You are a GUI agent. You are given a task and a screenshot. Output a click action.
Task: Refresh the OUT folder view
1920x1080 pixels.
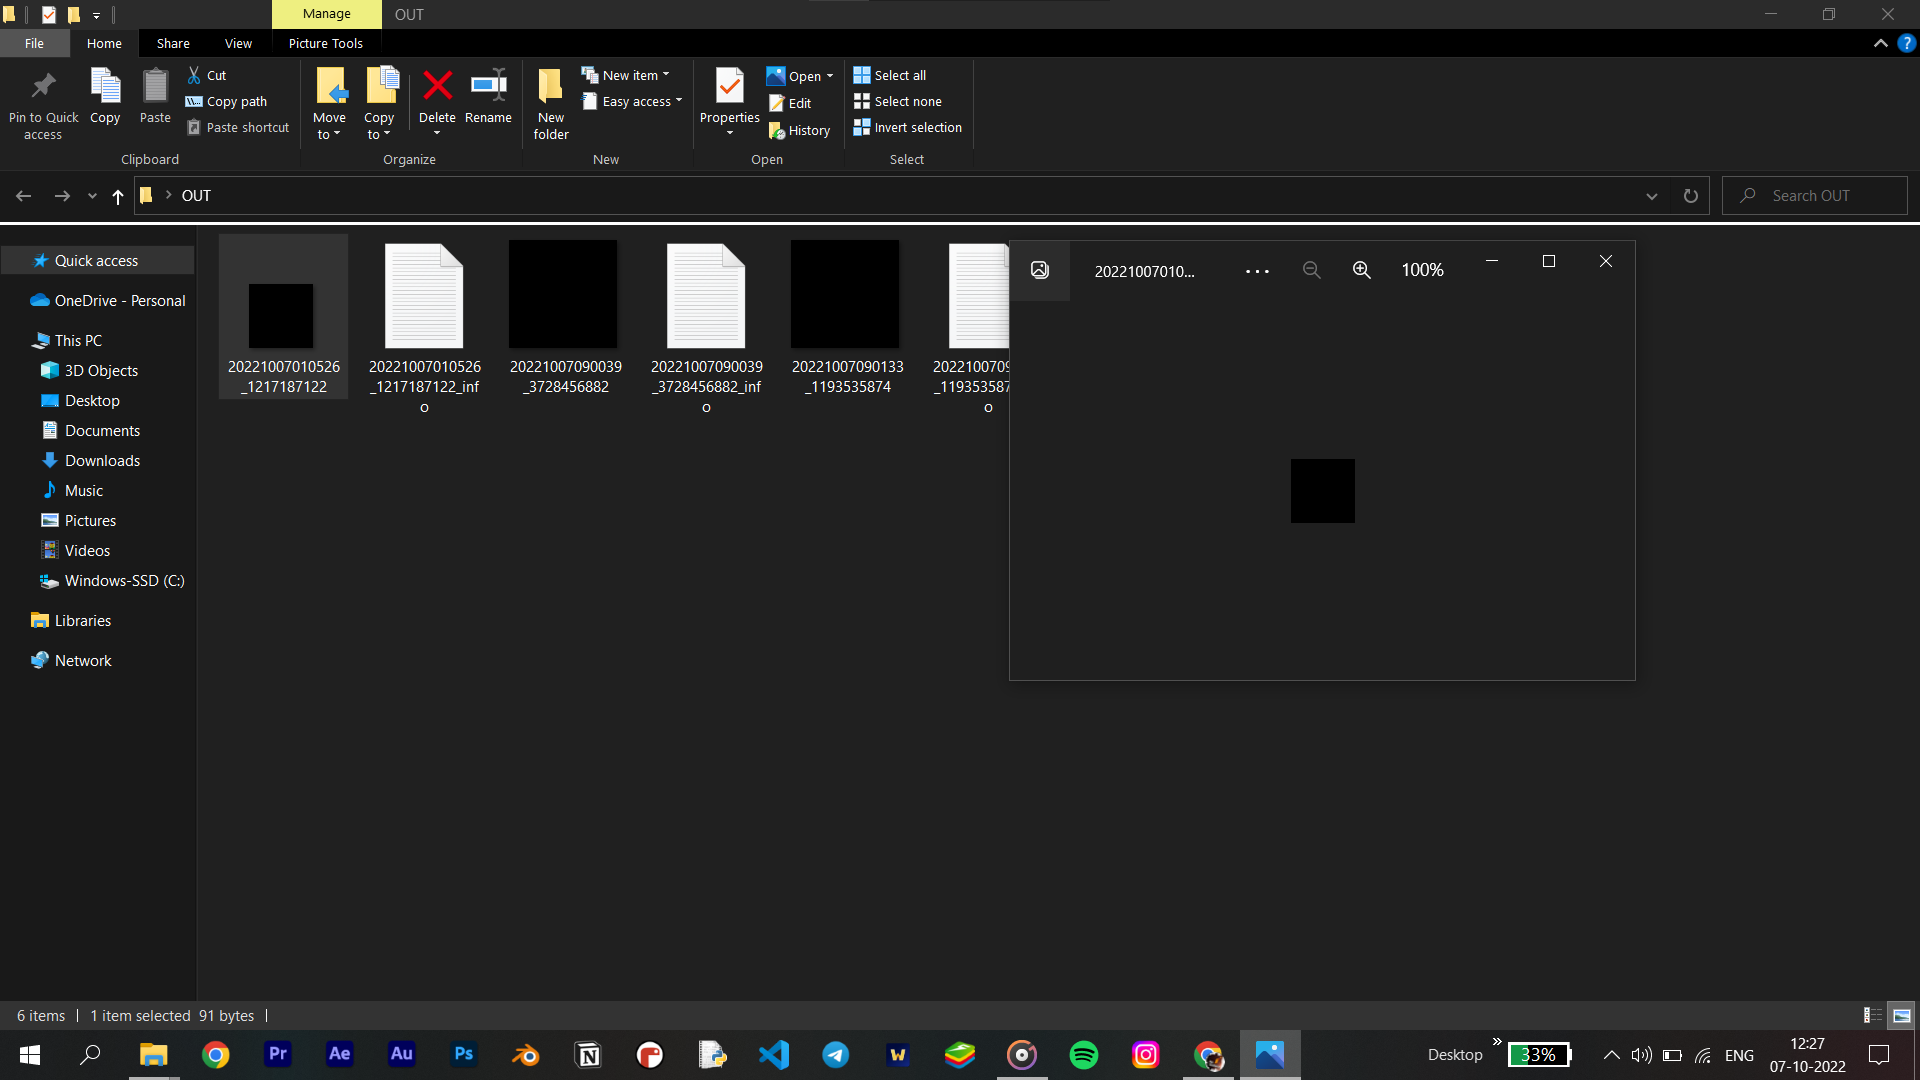click(x=1690, y=196)
